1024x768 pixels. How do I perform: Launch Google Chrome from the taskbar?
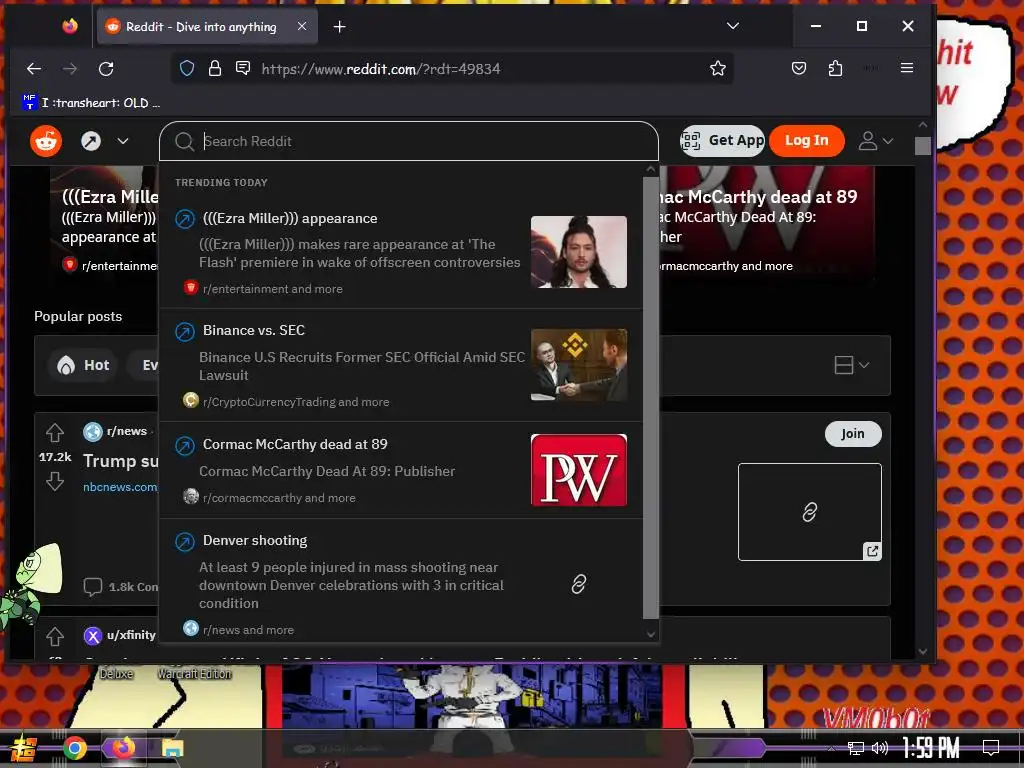coord(74,748)
